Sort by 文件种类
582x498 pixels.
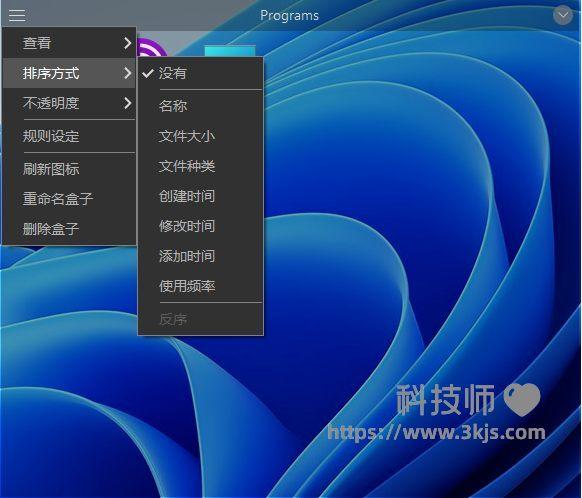(x=200, y=166)
